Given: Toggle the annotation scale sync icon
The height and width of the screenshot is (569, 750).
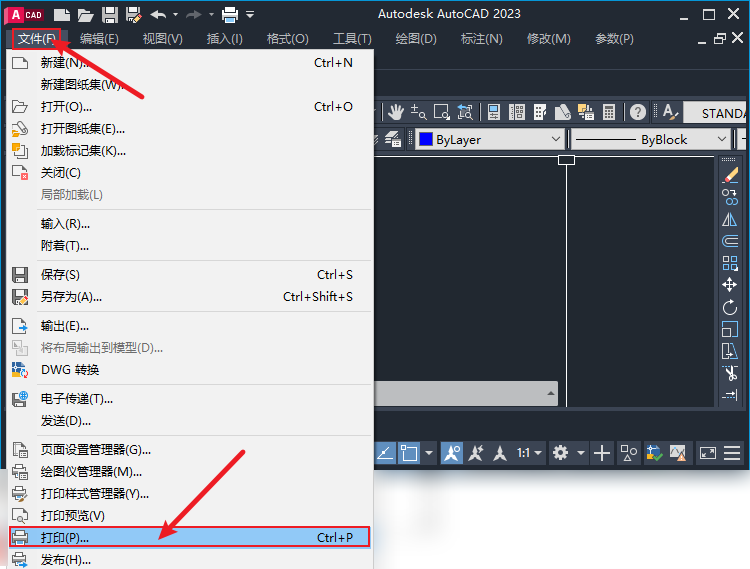Looking at the screenshot, I should (x=500, y=452).
